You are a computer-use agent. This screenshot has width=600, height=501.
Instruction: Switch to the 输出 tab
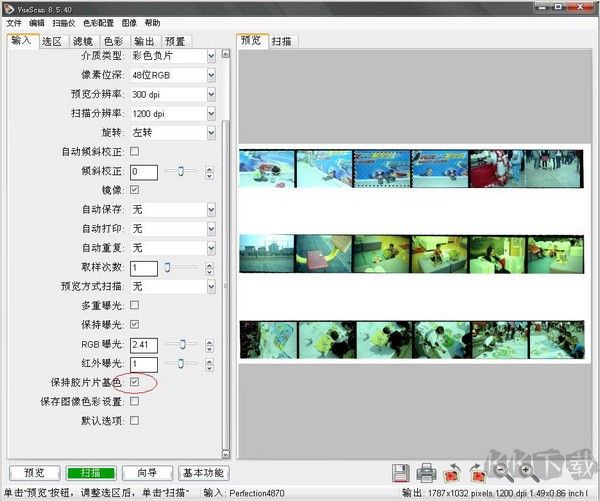pos(144,41)
